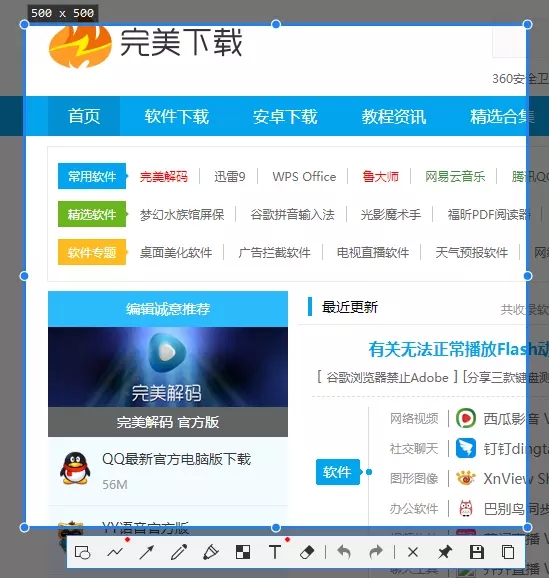This screenshot has height=578, width=549.
Task: Select the eraser tool
Action: [x=307, y=552]
